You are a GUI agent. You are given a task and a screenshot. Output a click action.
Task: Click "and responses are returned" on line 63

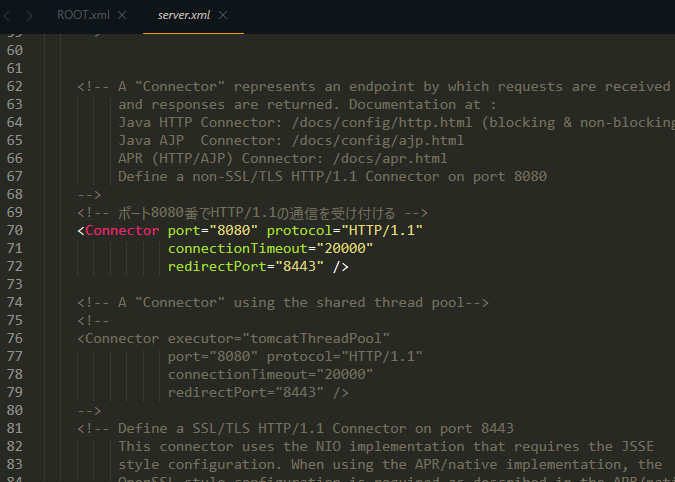click(x=225, y=105)
